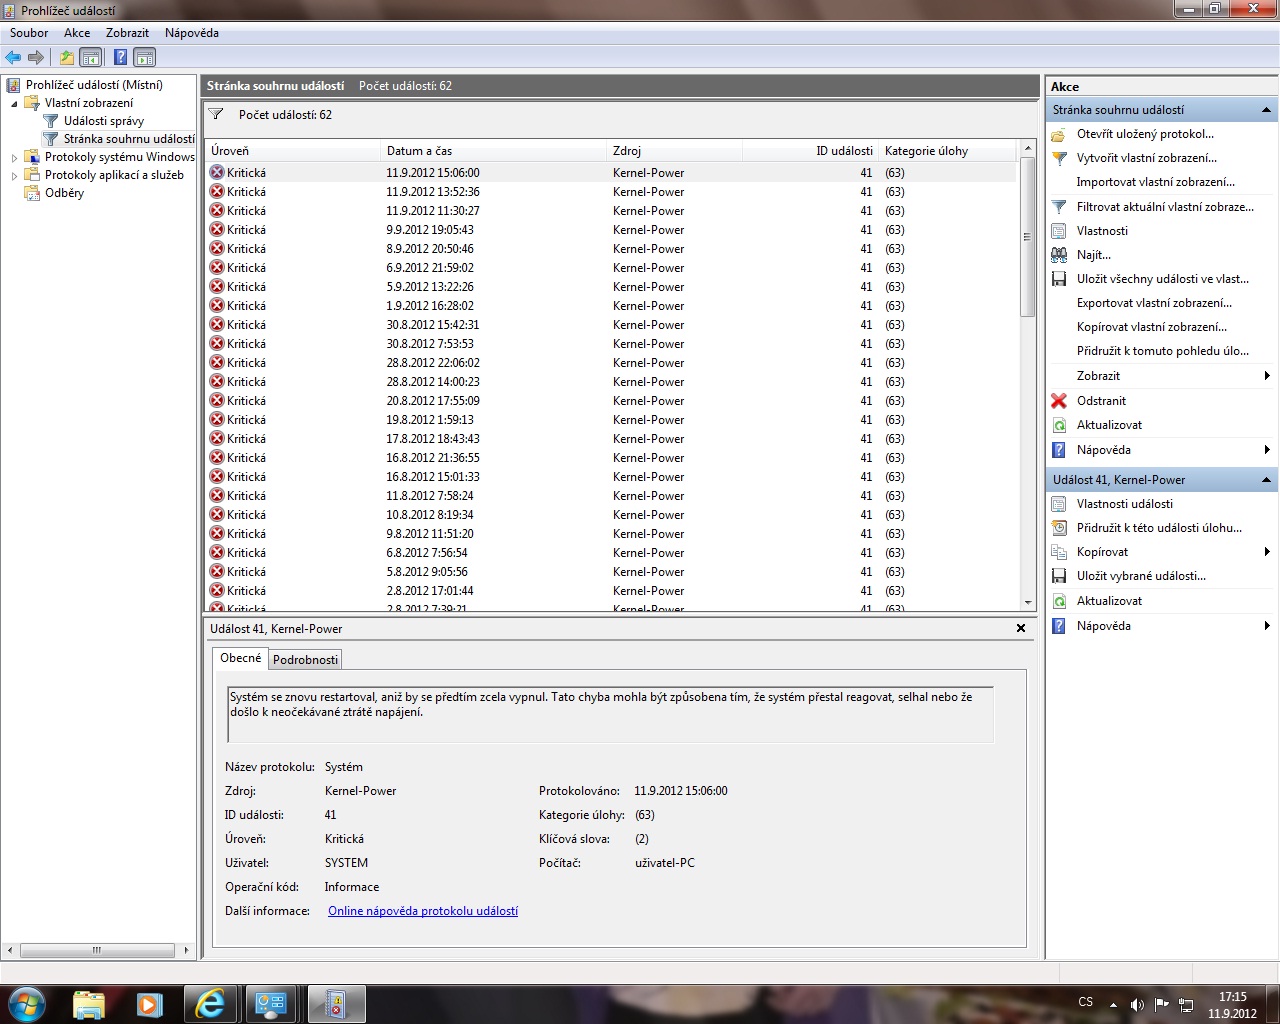Open the 'Nápověda' menu in the menu bar

click(x=192, y=33)
